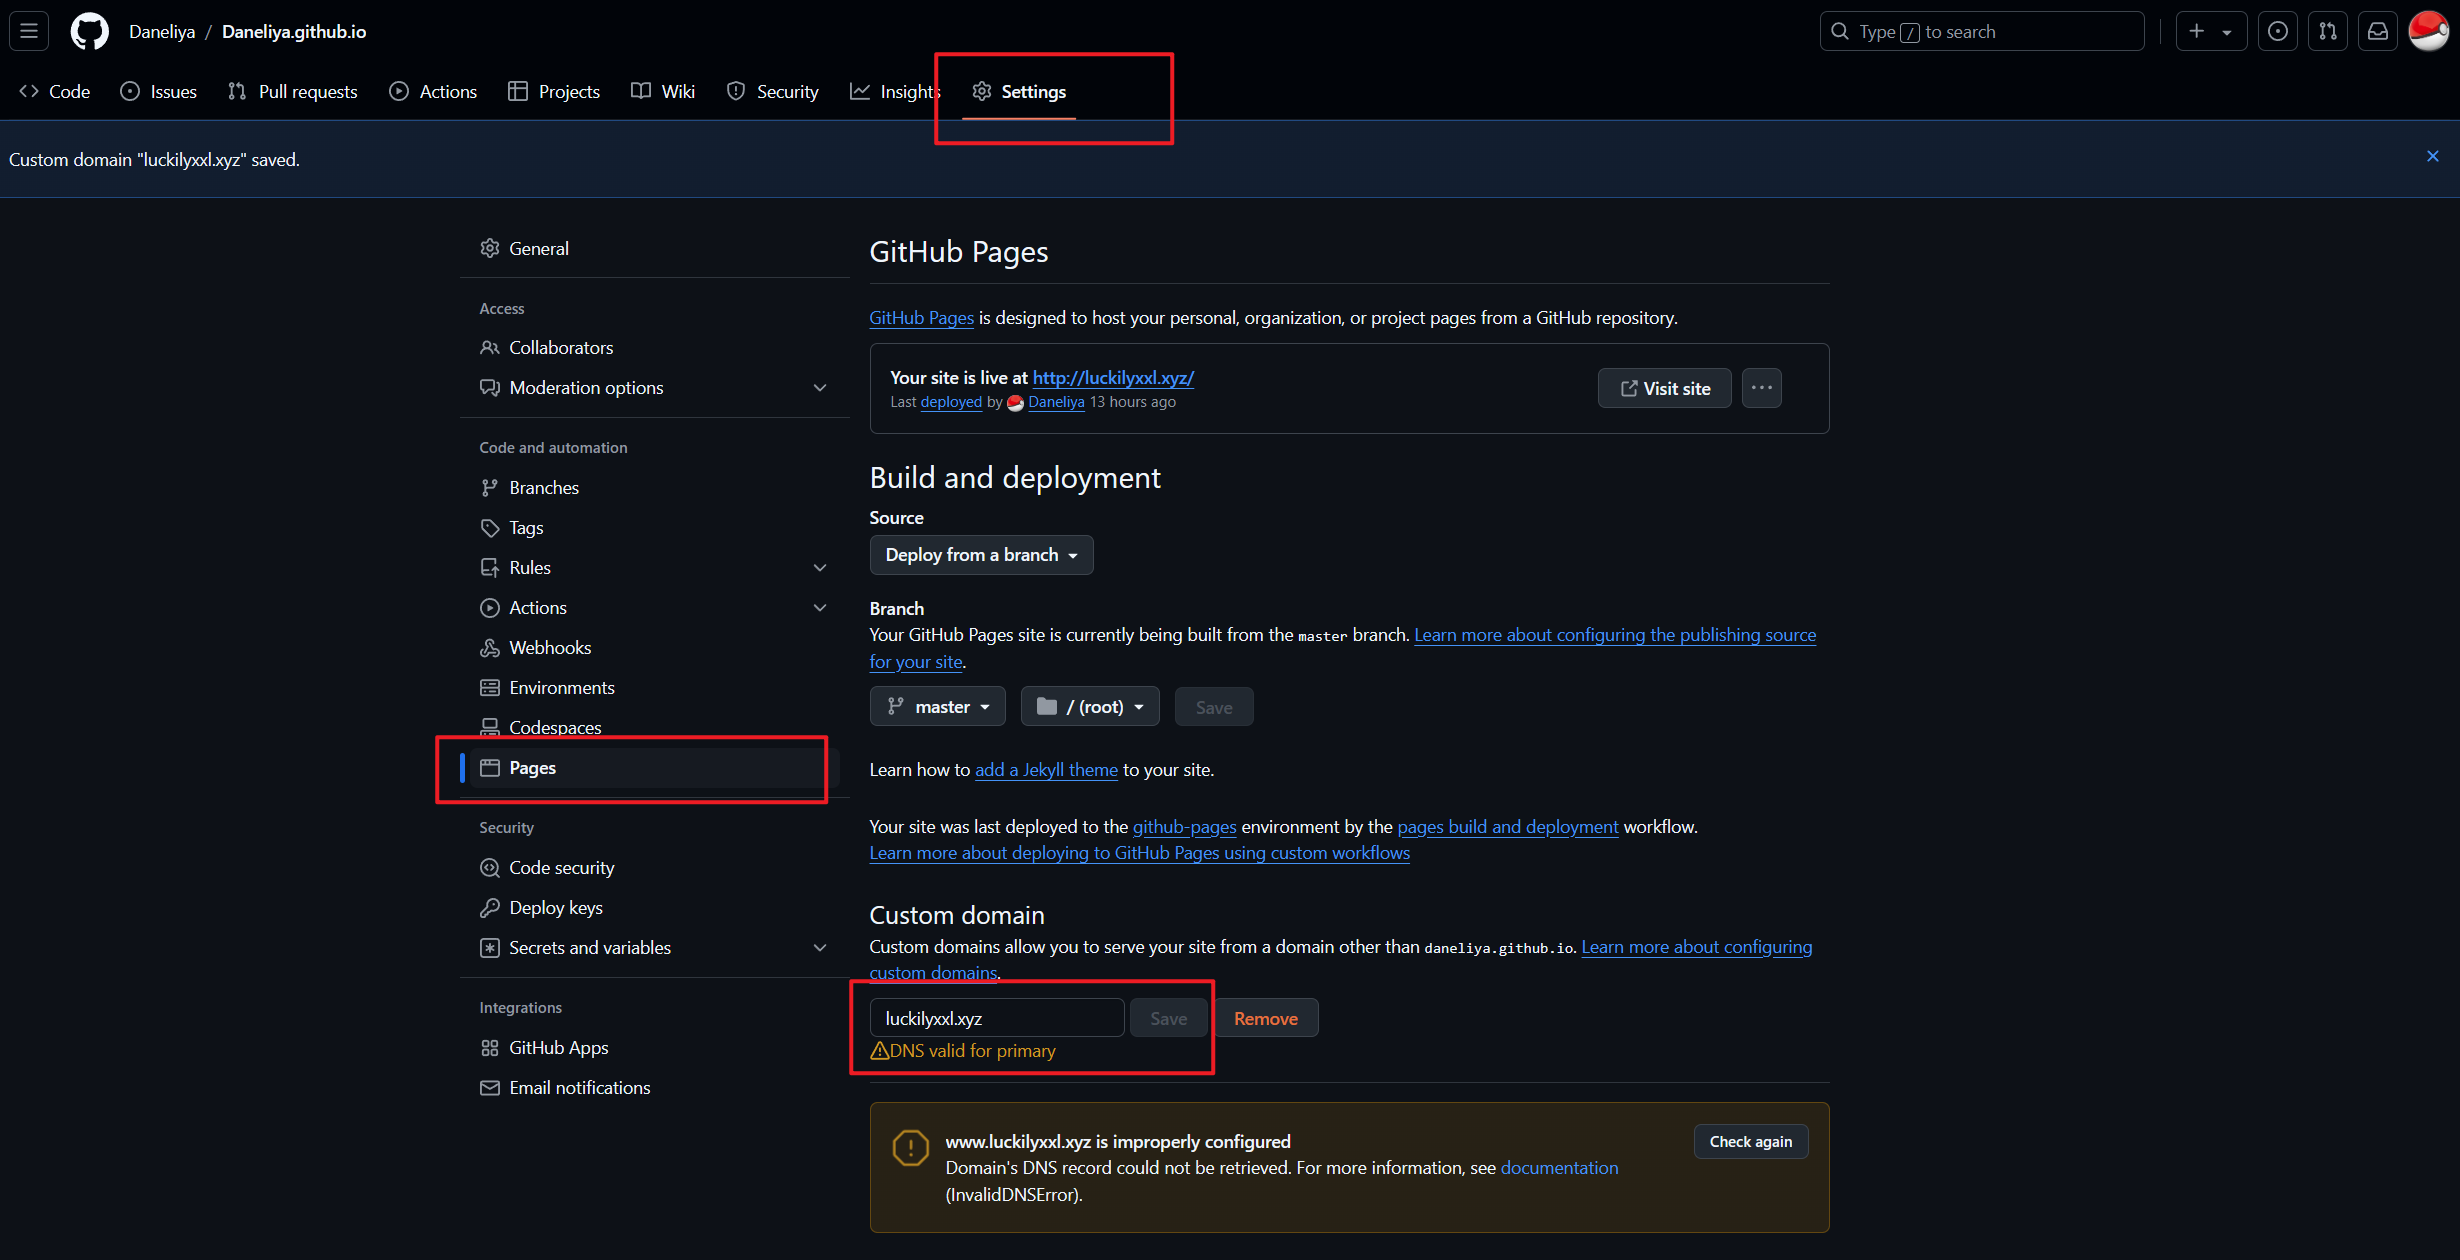Focus the Type / to search box
The image size is (2460, 1260).
pos(1981,31)
